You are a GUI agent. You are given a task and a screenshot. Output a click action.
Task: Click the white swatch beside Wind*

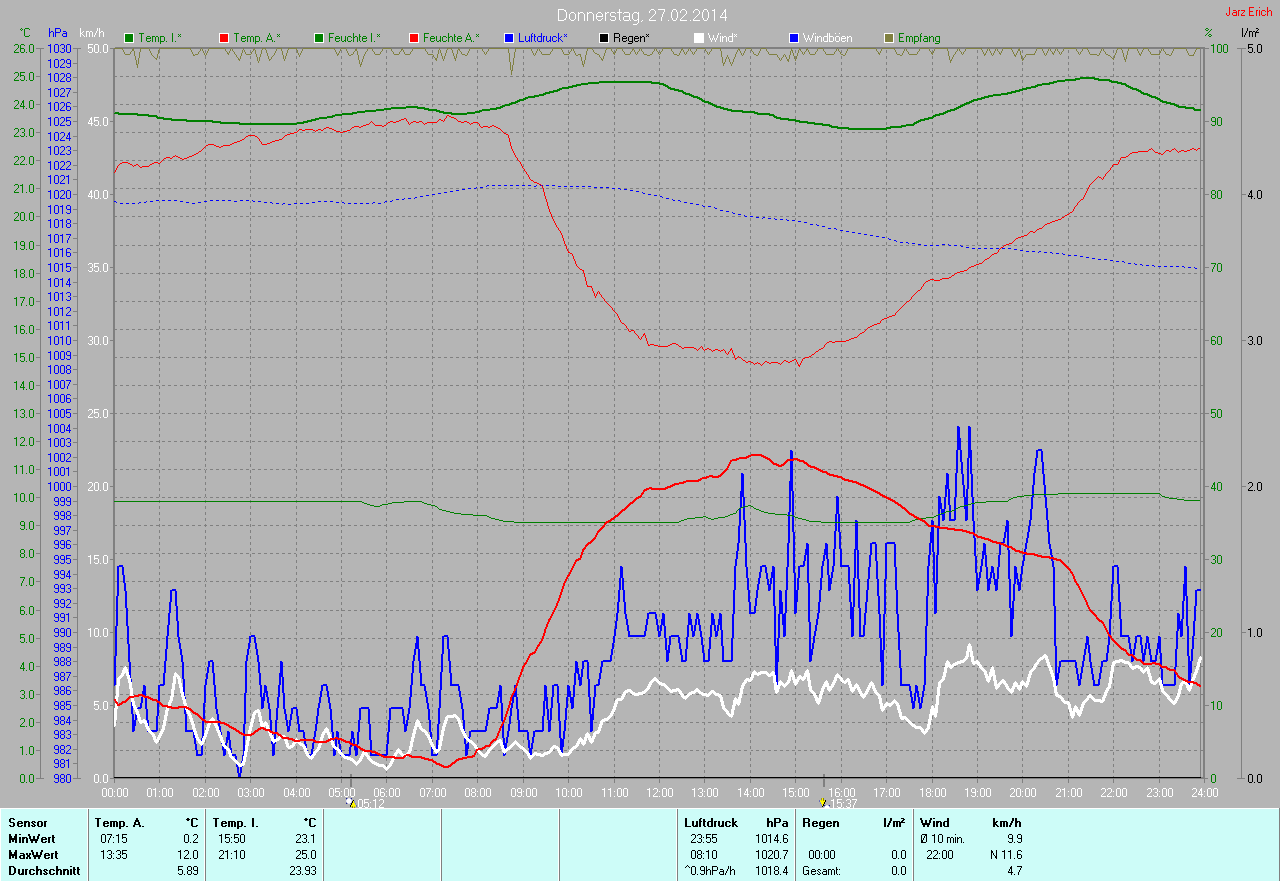coord(699,38)
